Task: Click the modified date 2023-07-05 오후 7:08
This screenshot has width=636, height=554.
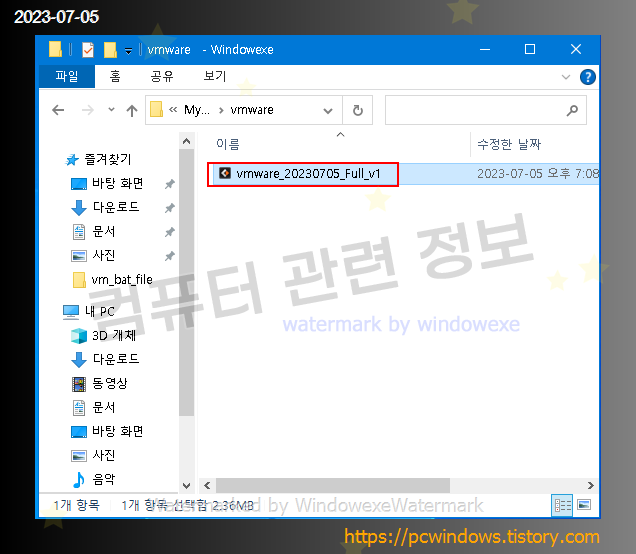Action: [x=538, y=174]
